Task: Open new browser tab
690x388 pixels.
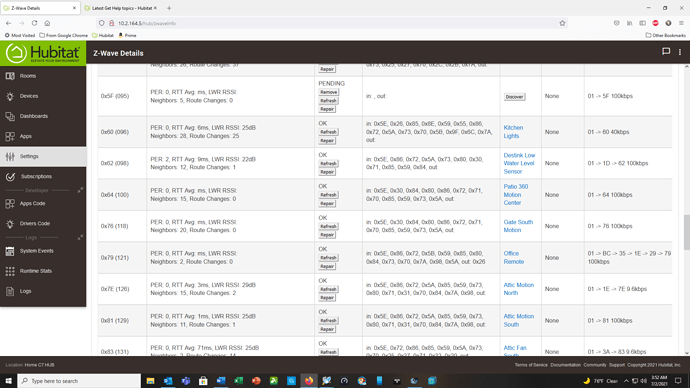Action: tap(169, 8)
